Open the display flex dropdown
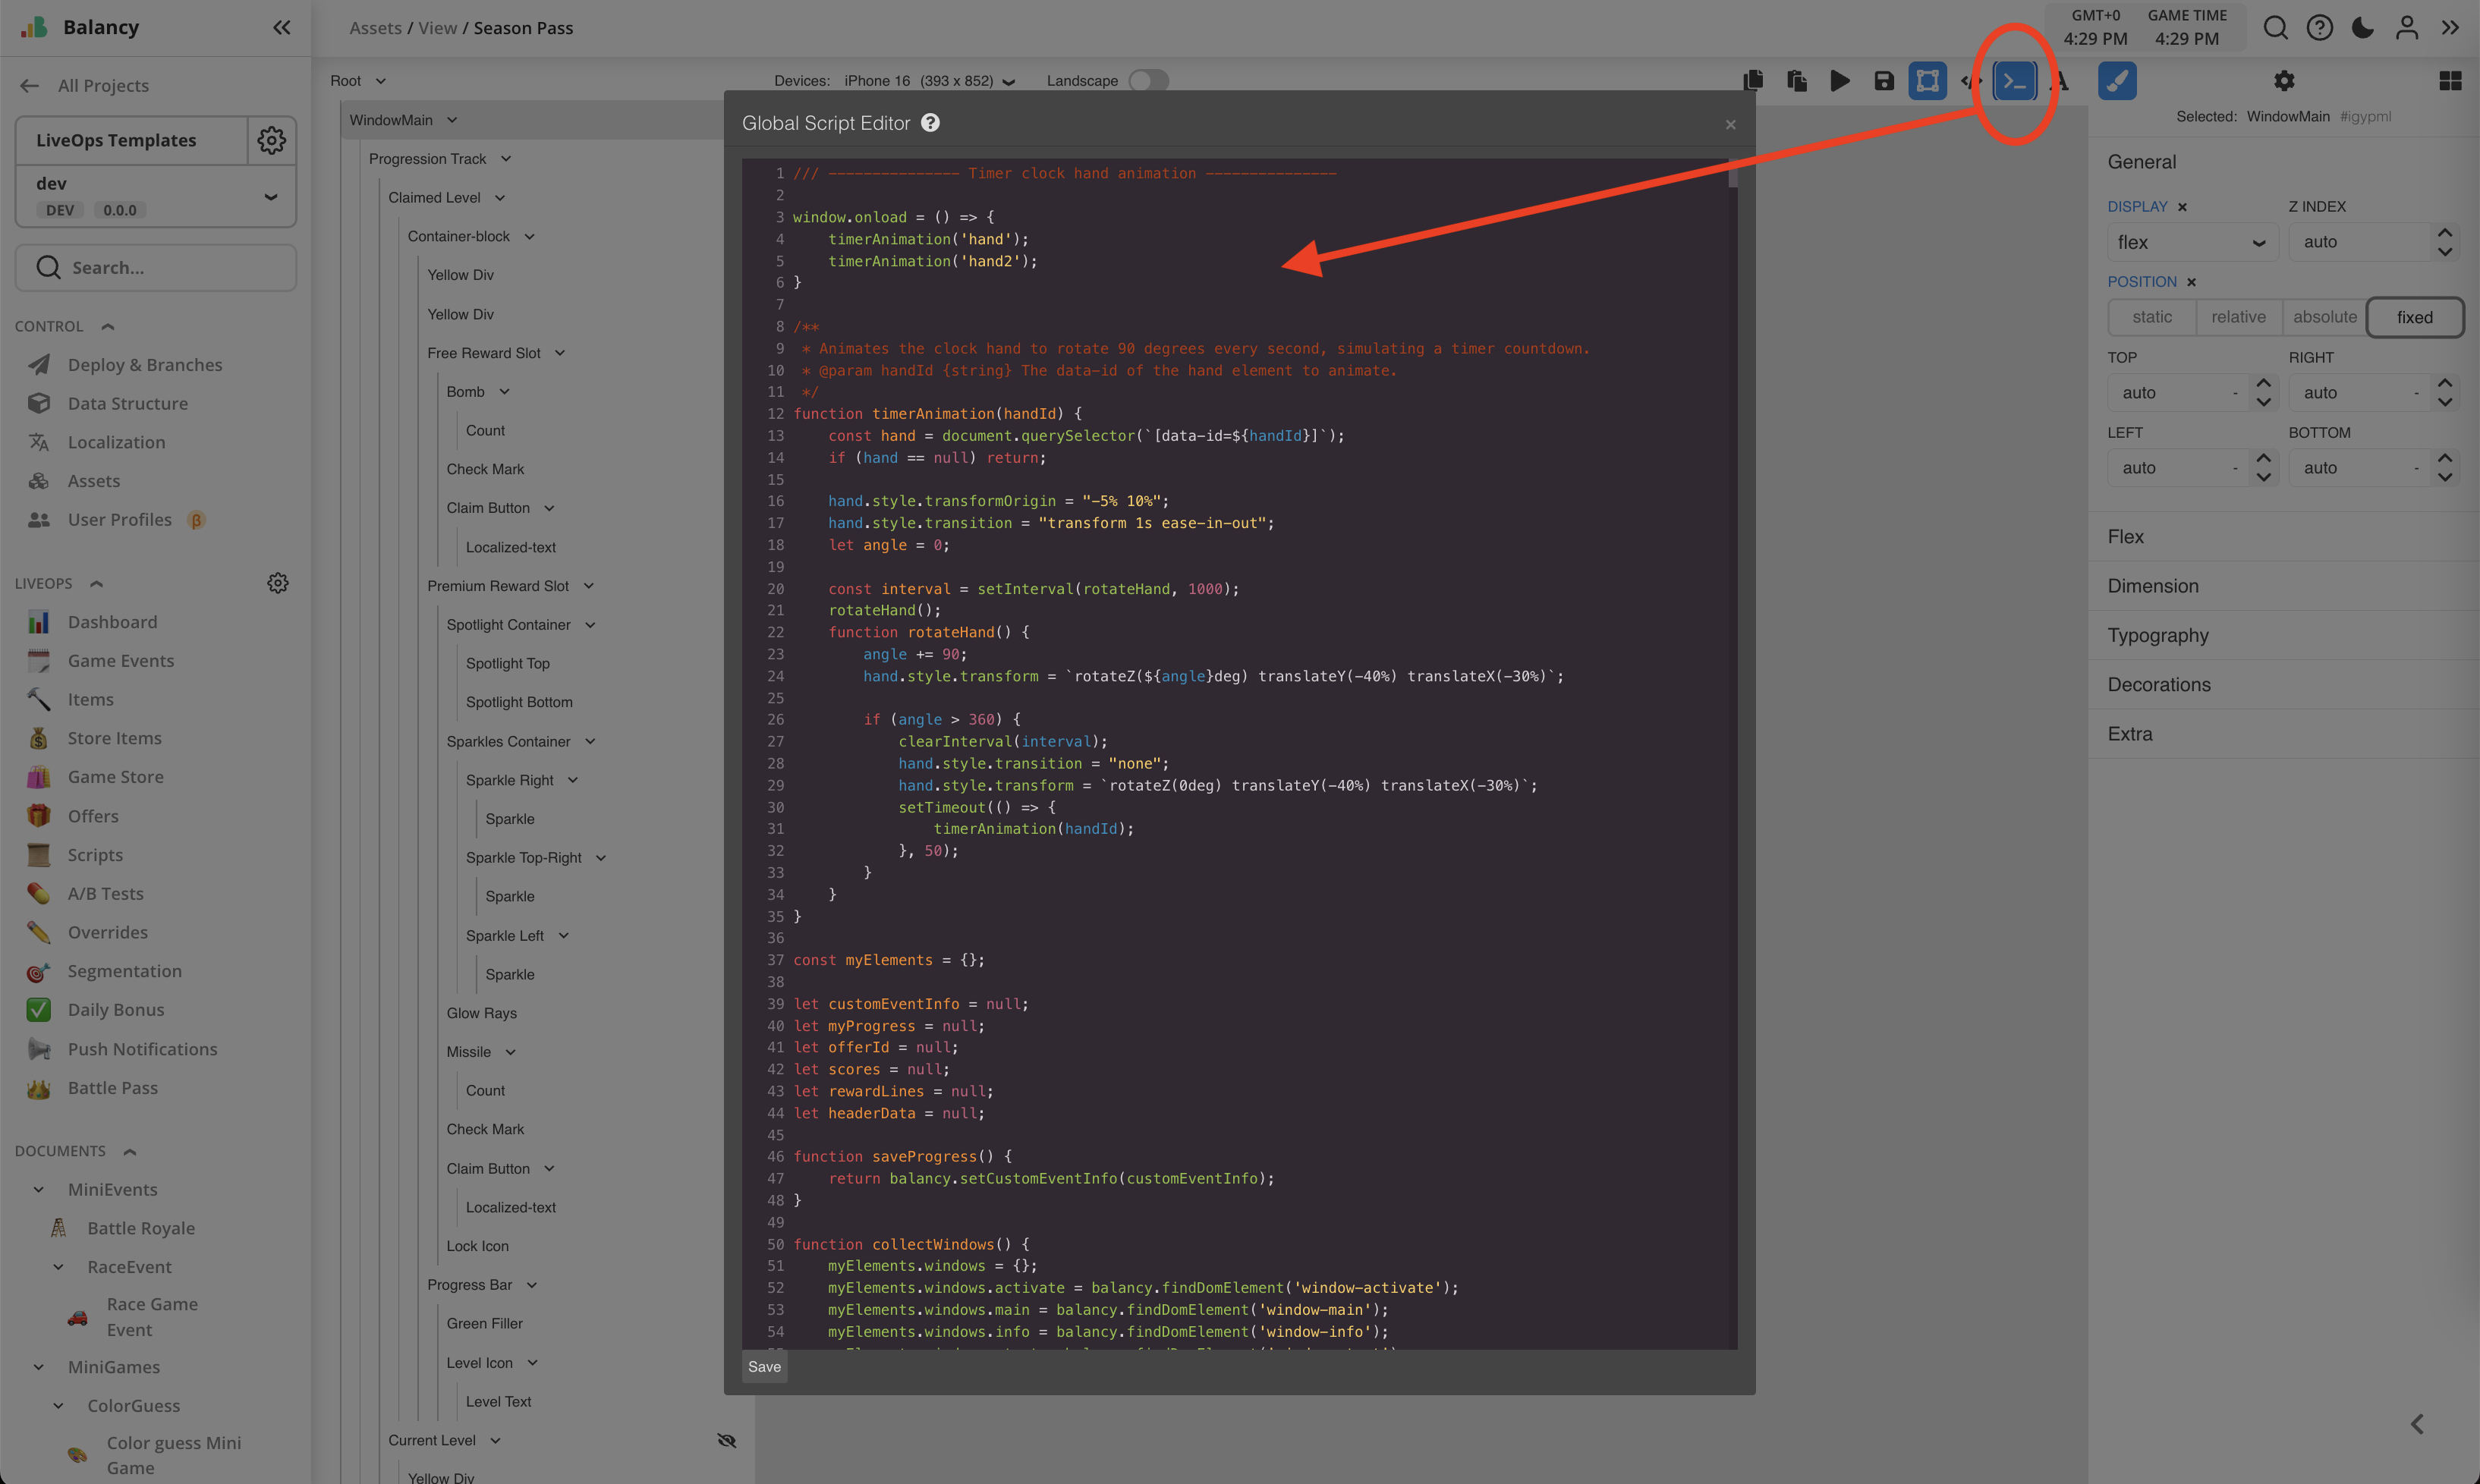Image resolution: width=2480 pixels, height=1484 pixels. [2190, 242]
